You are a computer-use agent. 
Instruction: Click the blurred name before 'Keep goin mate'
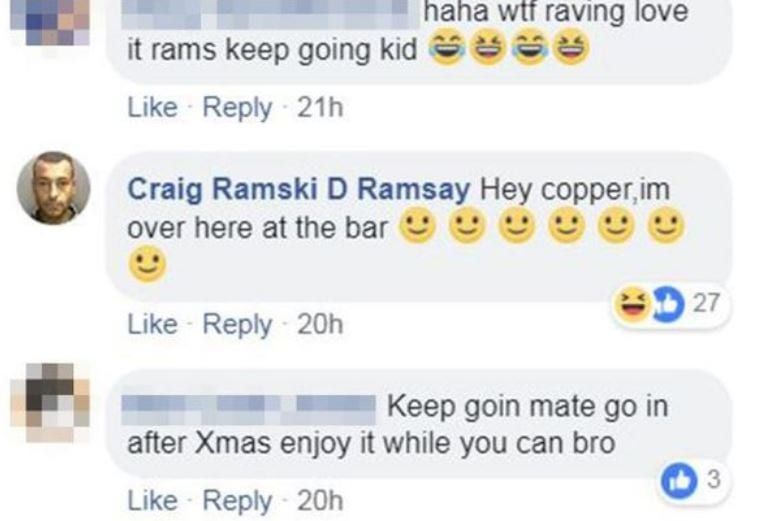click(x=248, y=410)
